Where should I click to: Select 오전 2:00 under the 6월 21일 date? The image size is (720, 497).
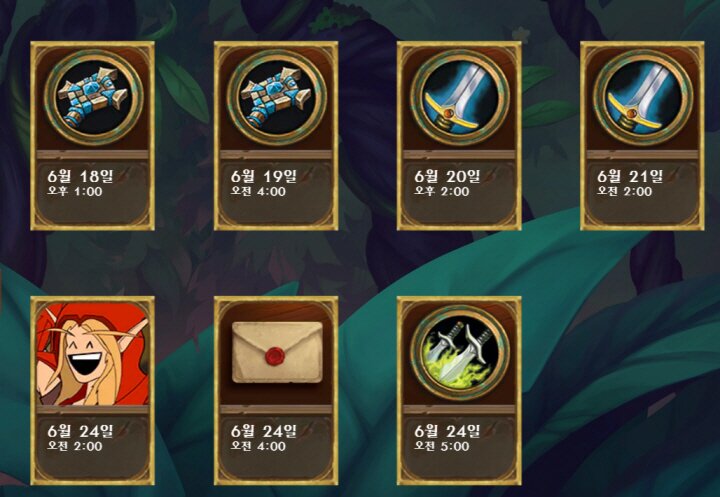pos(624,192)
